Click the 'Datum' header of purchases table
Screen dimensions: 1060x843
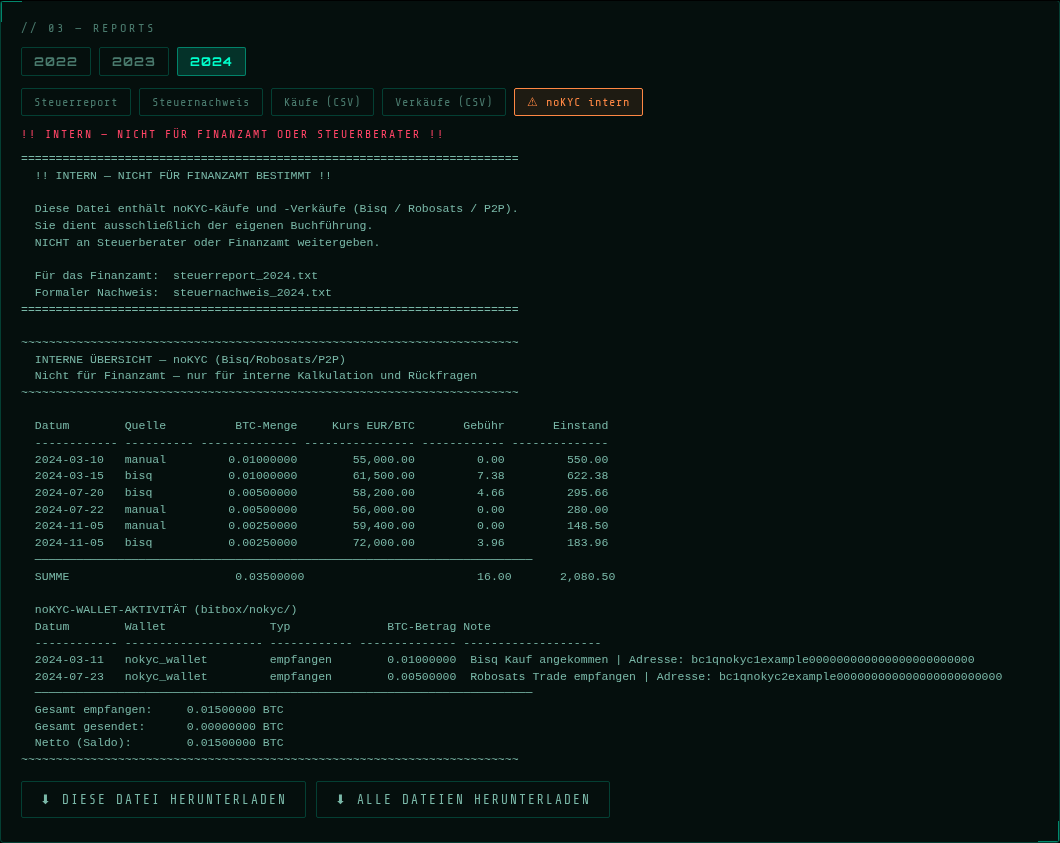(52, 426)
